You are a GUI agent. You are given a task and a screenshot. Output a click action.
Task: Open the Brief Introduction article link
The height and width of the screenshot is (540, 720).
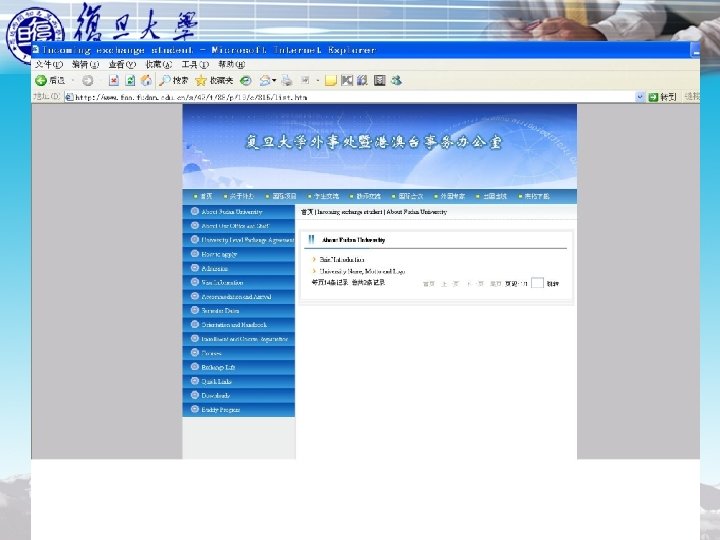[x=342, y=259]
